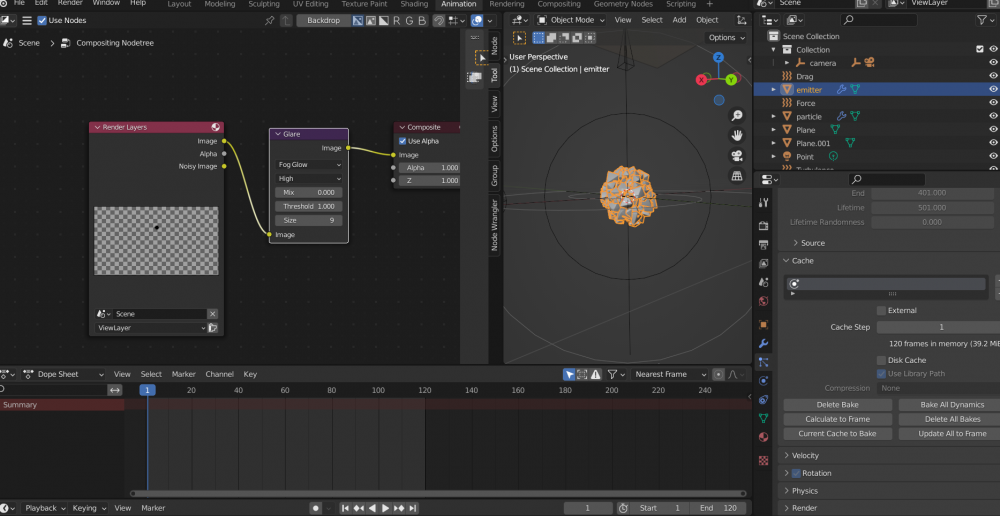The width and height of the screenshot is (1000, 516).
Task: Open the Glare type Fog Glow dropdown
Action: [x=309, y=165]
